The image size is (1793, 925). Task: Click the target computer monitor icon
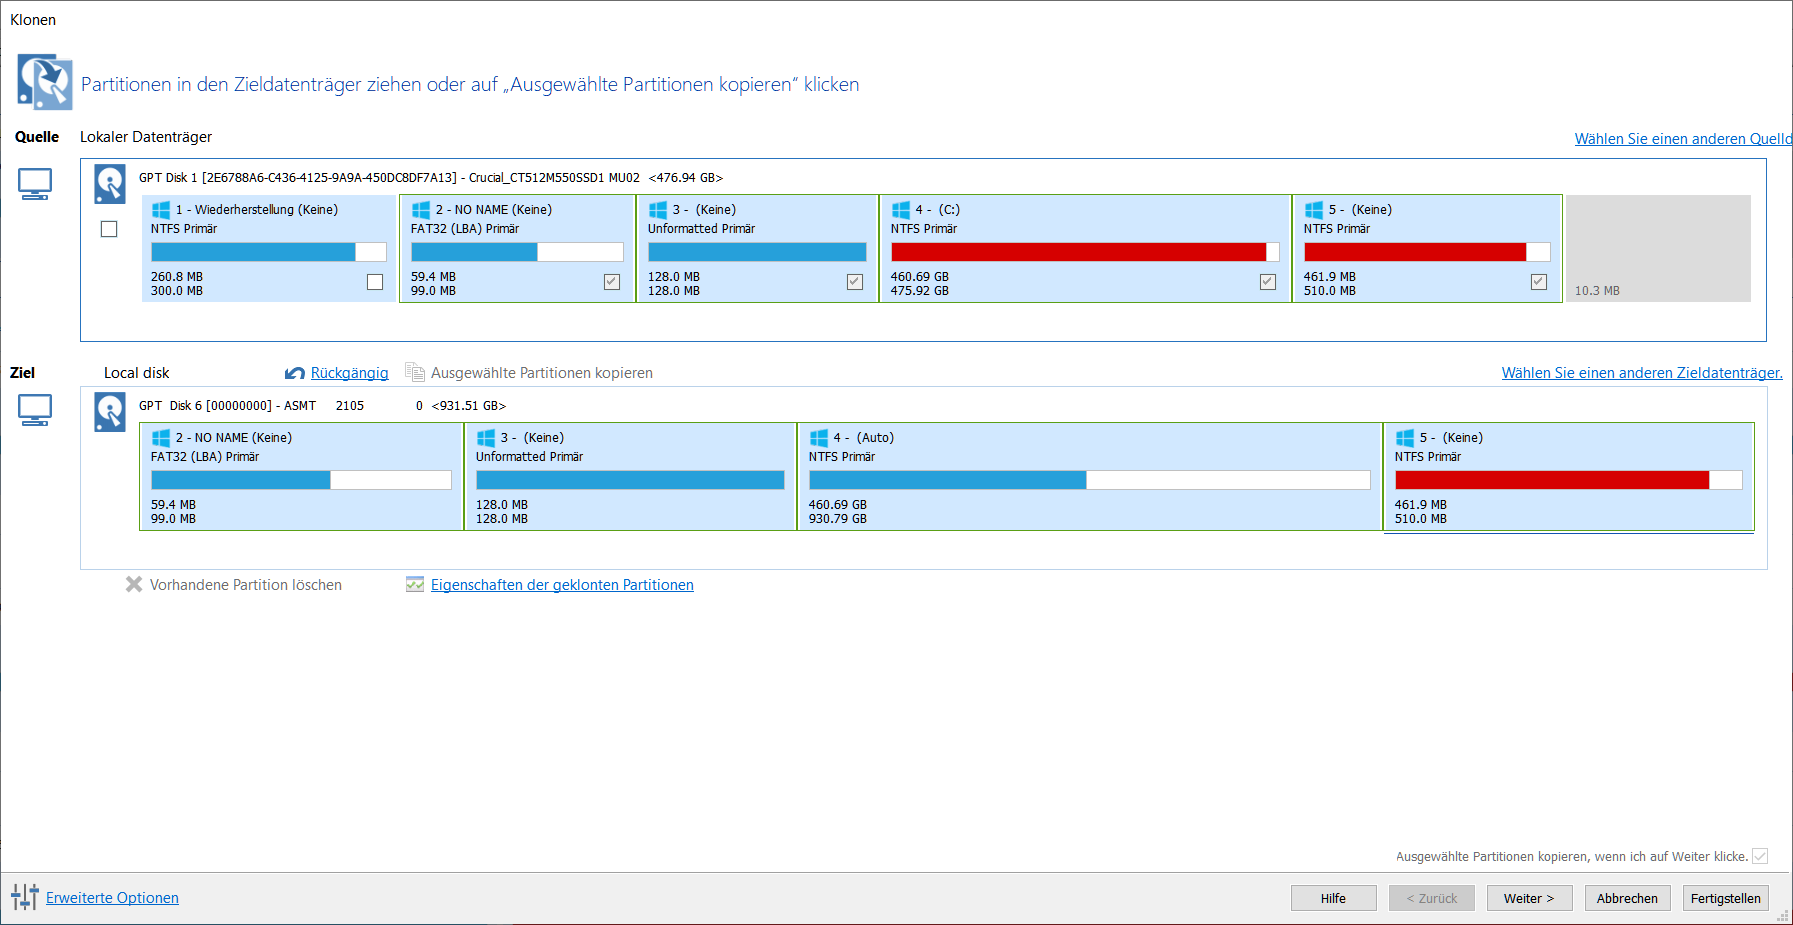[35, 410]
